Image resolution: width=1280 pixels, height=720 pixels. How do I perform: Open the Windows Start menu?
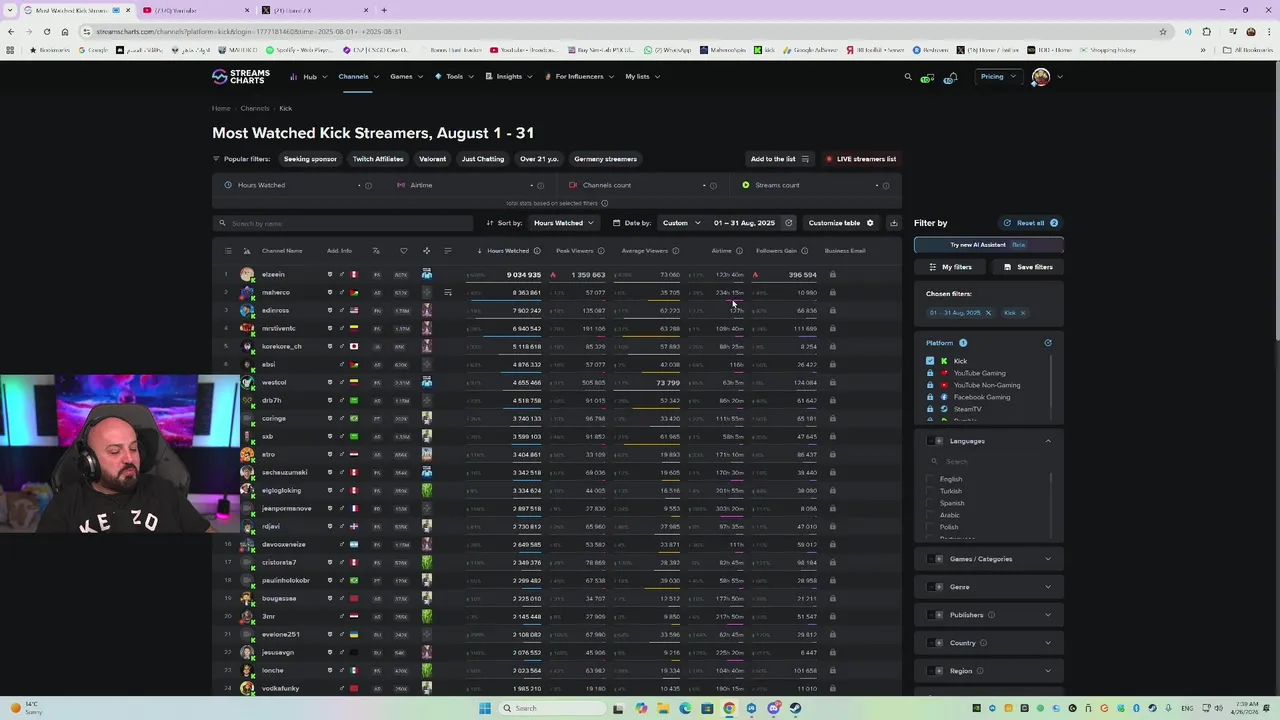[x=485, y=708]
